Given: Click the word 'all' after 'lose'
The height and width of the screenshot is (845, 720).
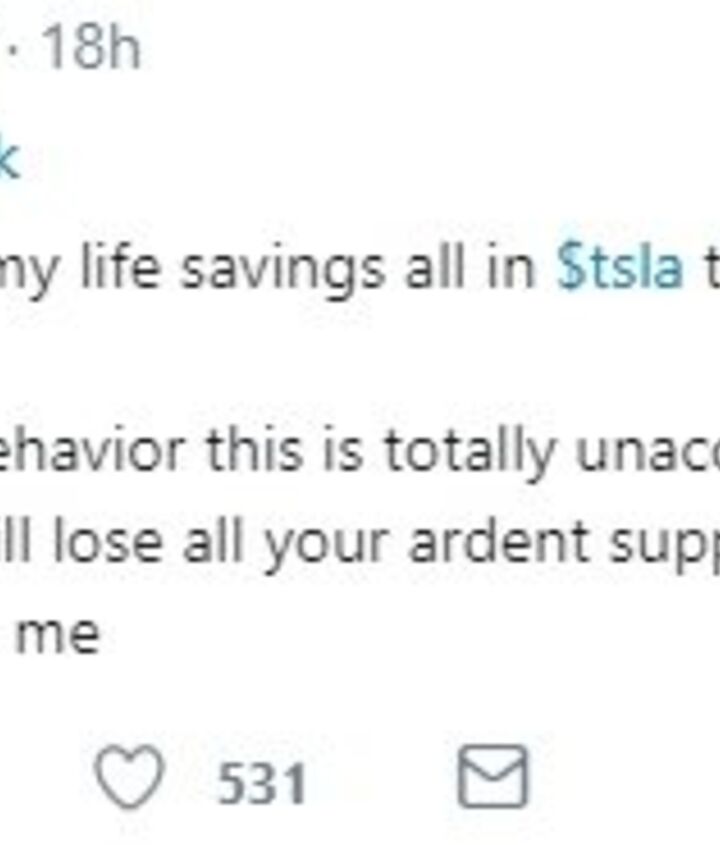Looking at the screenshot, I should coord(207,541).
